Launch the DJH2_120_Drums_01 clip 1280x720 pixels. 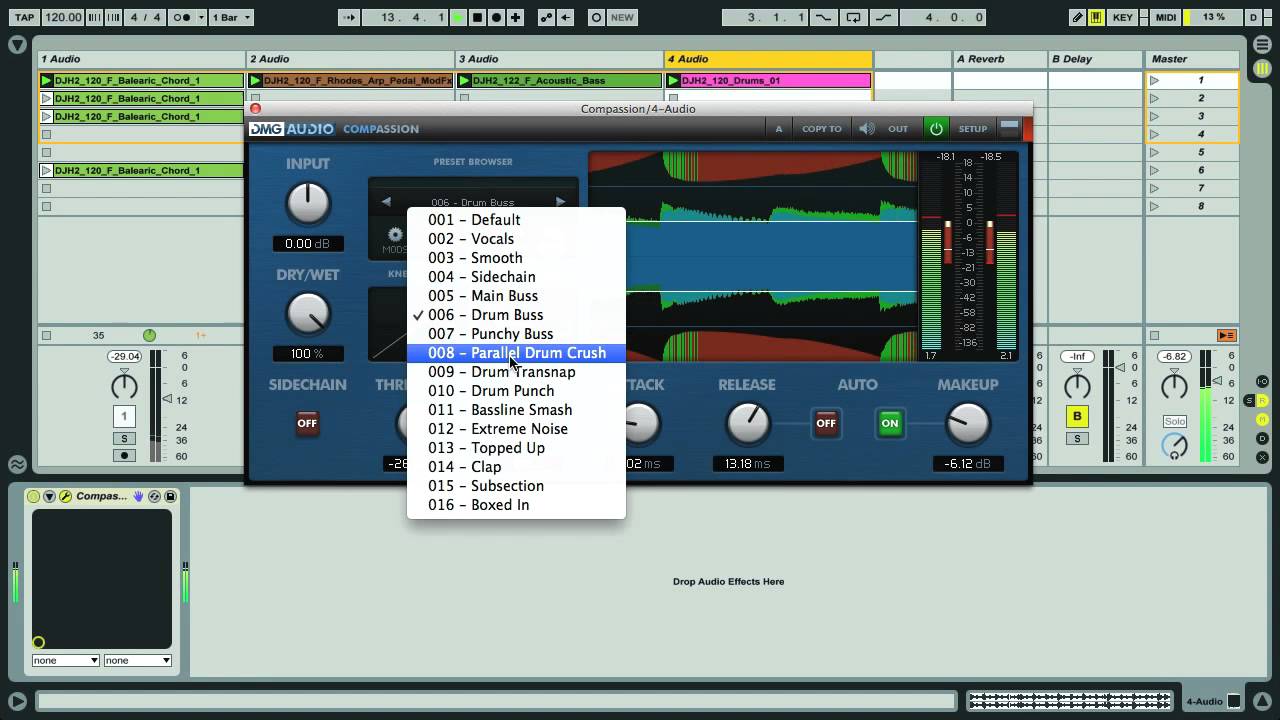[673, 80]
